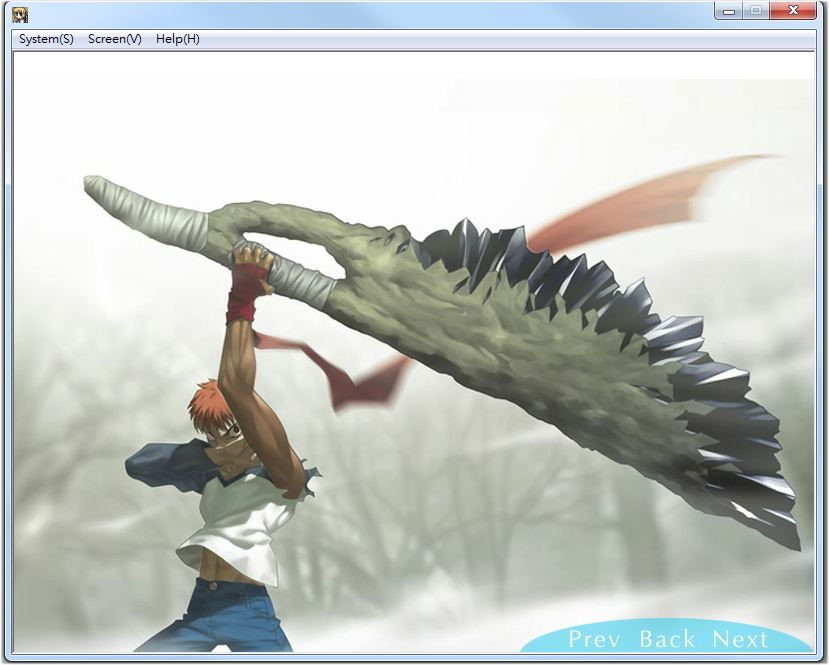
Task: Click Back to leave the gallery
Action: pos(667,639)
